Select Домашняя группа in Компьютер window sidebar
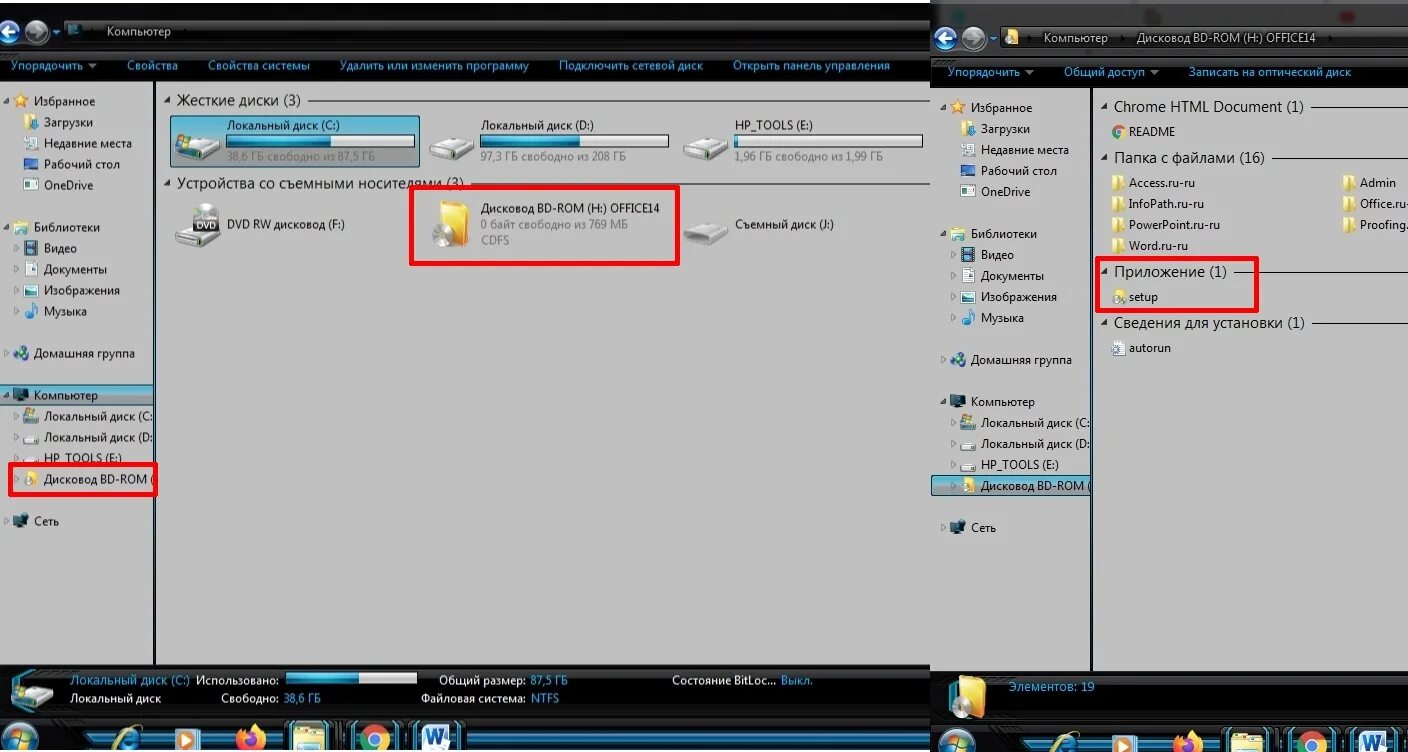 point(75,353)
